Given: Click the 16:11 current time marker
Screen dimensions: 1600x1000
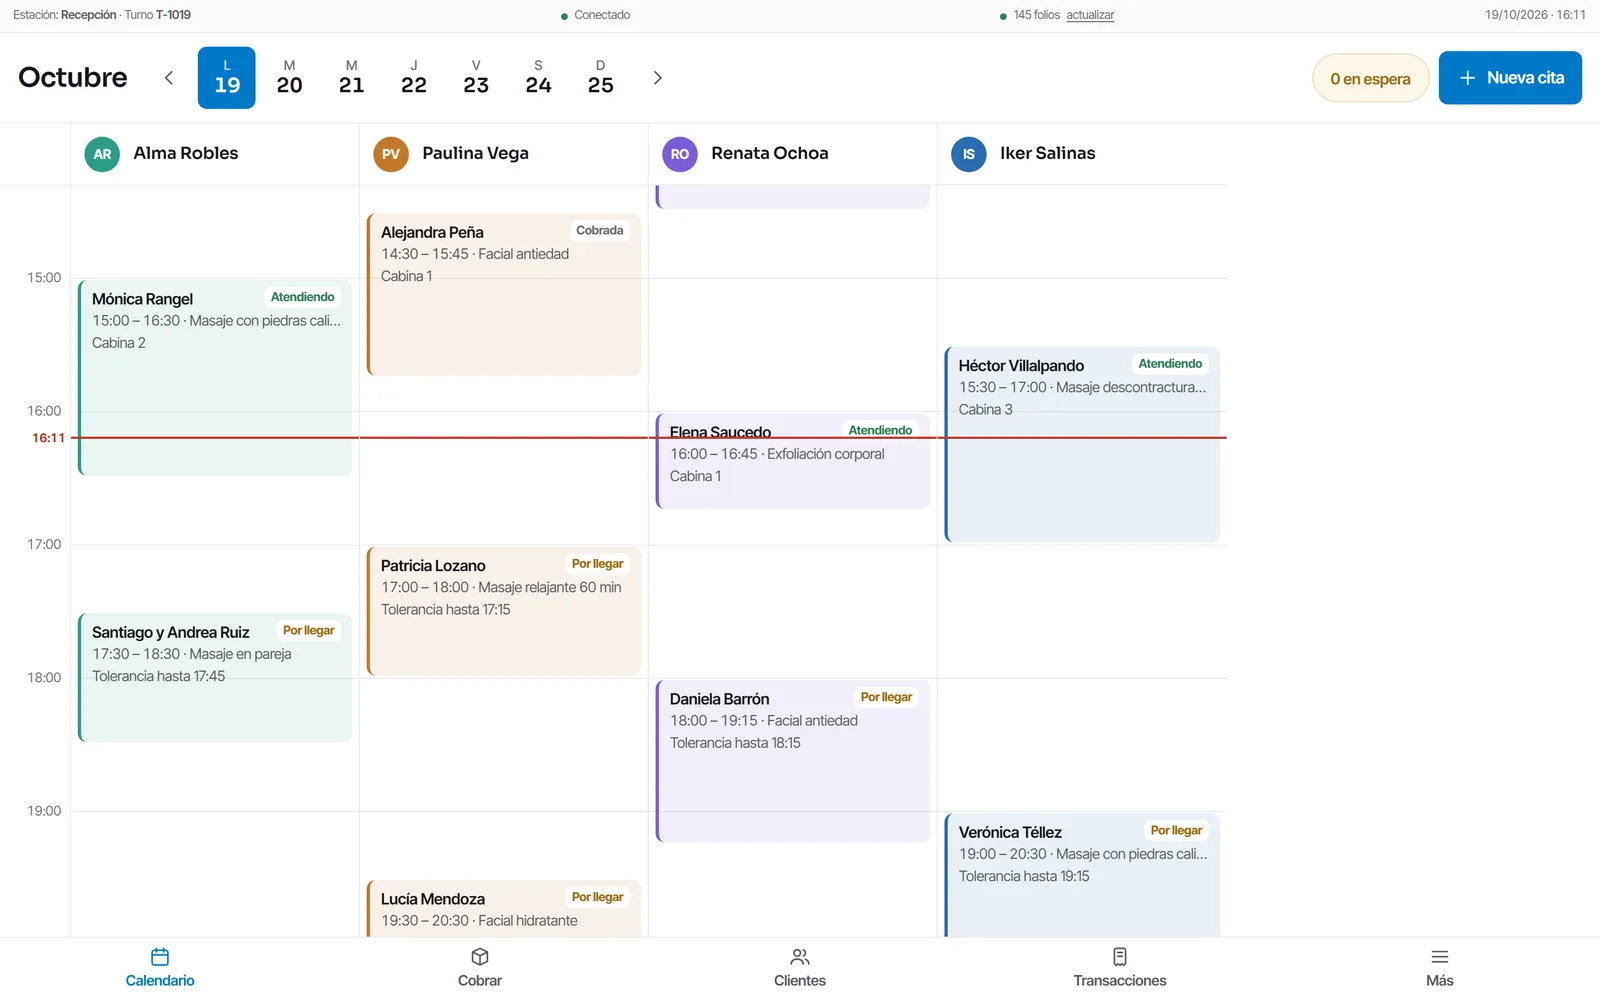Looking at the screenshot, I should [x=48, y=438].
